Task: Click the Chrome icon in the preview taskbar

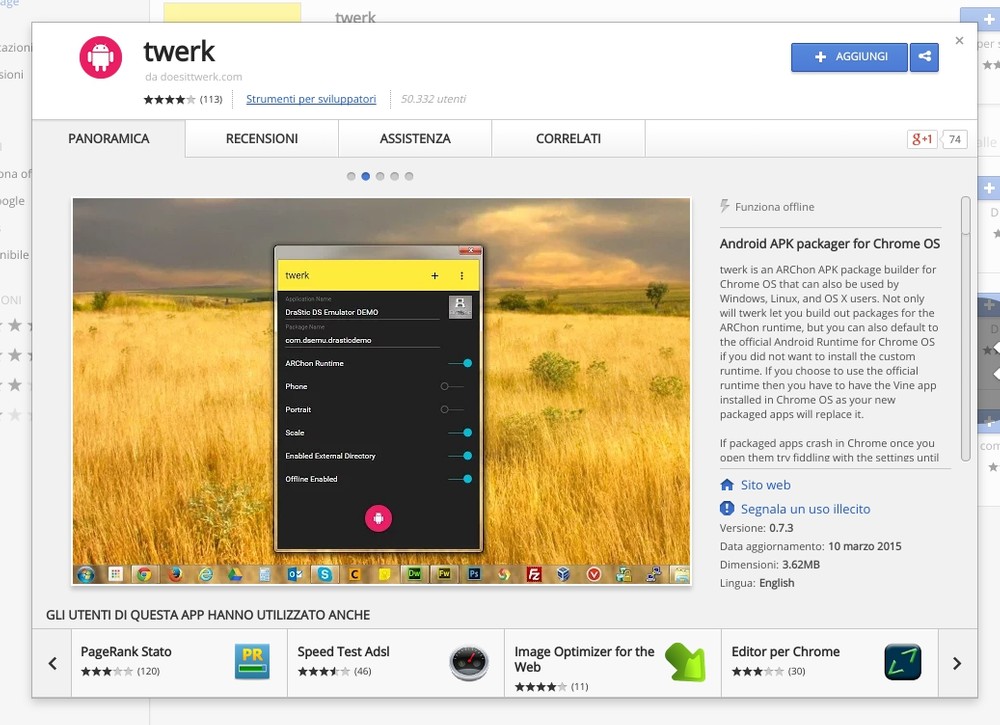Action: (x=144, y=575)
